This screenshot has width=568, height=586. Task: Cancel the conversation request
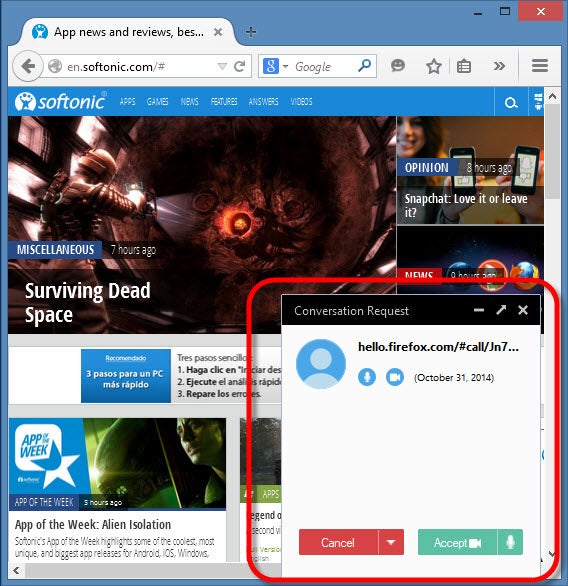[338, 542]
